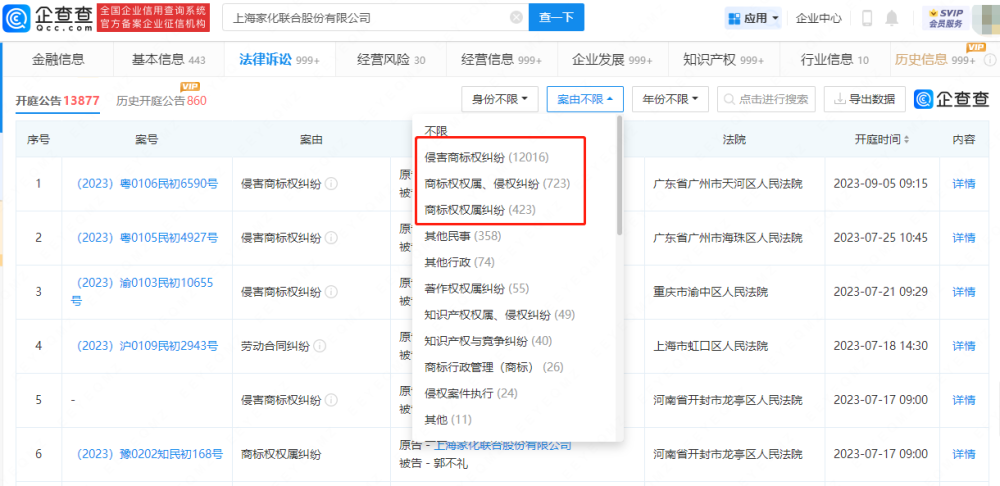Select 知识产权权属、侵权纠纷 (49) option
Screen dimensions: 1000x486
point(500,314)
